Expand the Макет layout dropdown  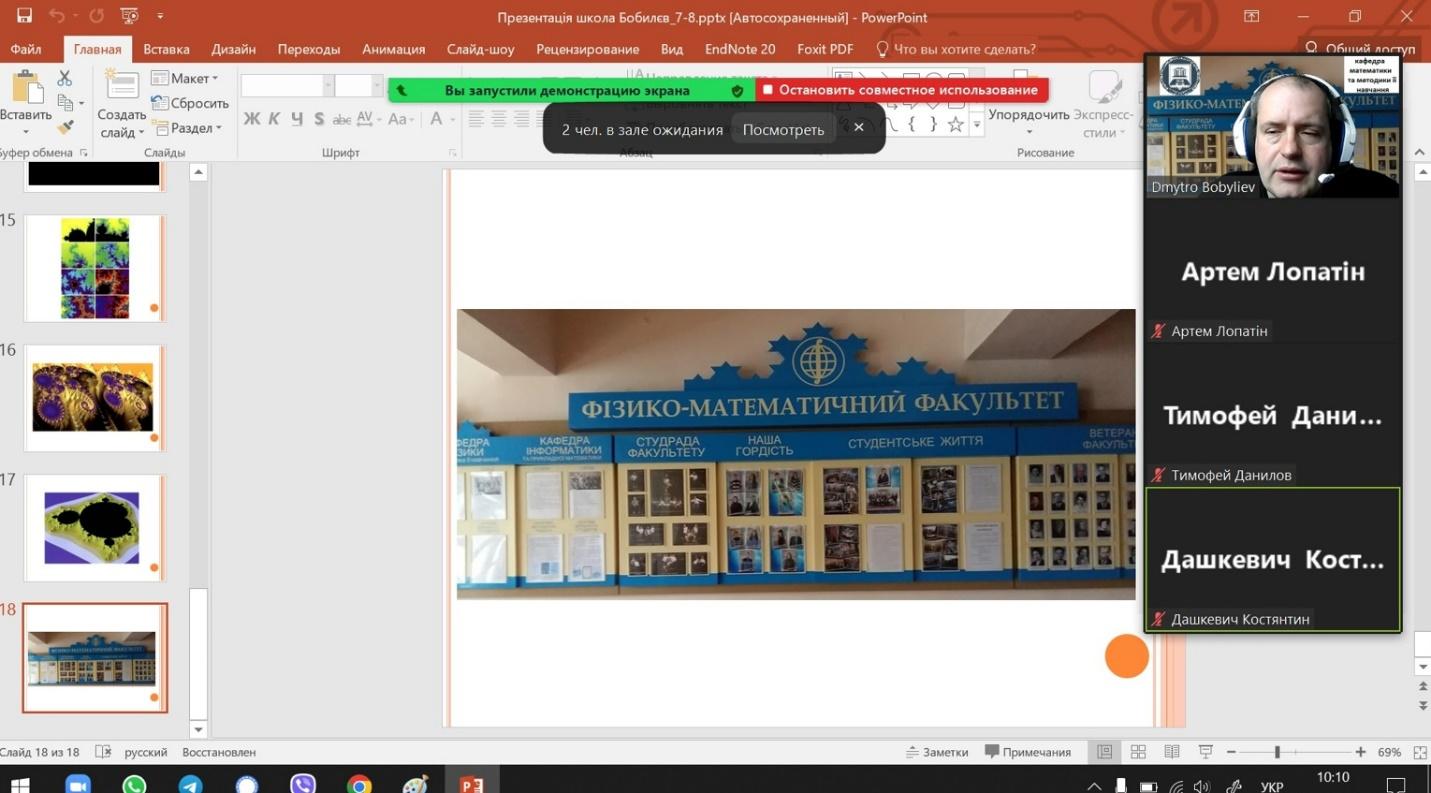[x=185, y=78]
